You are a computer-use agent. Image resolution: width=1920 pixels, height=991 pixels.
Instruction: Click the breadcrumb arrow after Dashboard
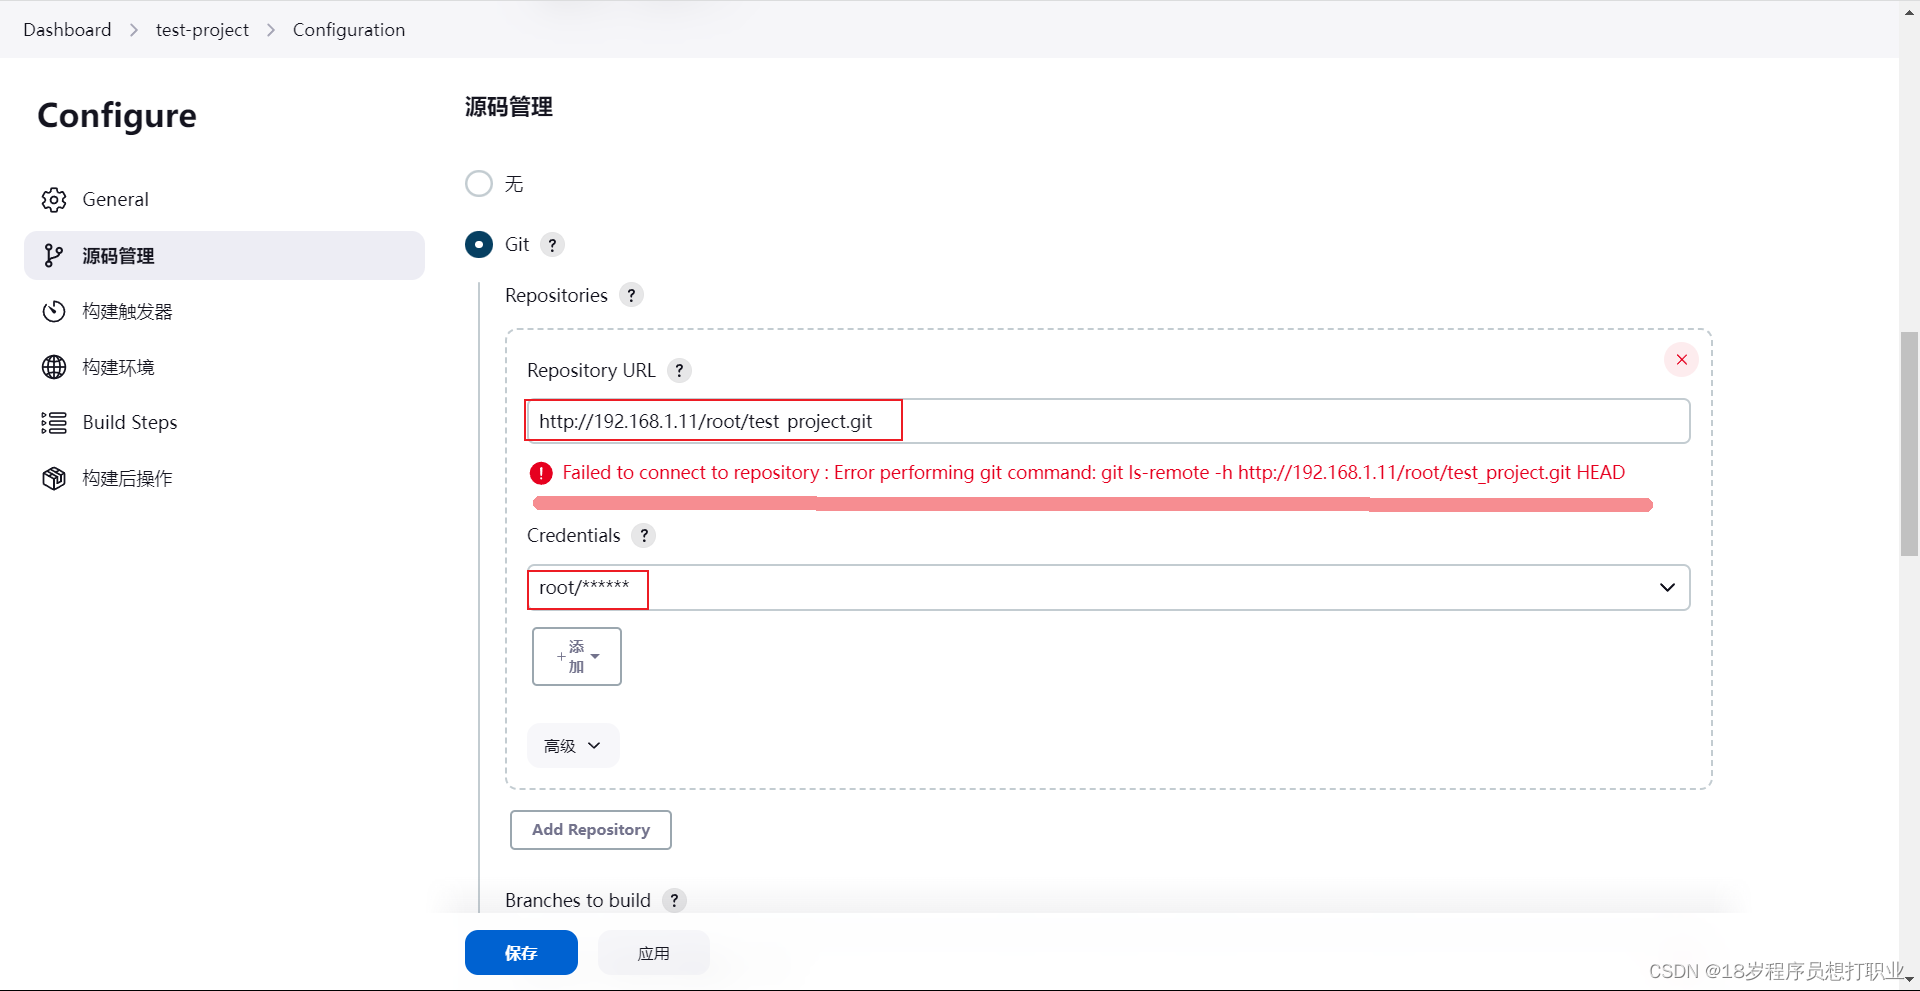tap(134, 30)
